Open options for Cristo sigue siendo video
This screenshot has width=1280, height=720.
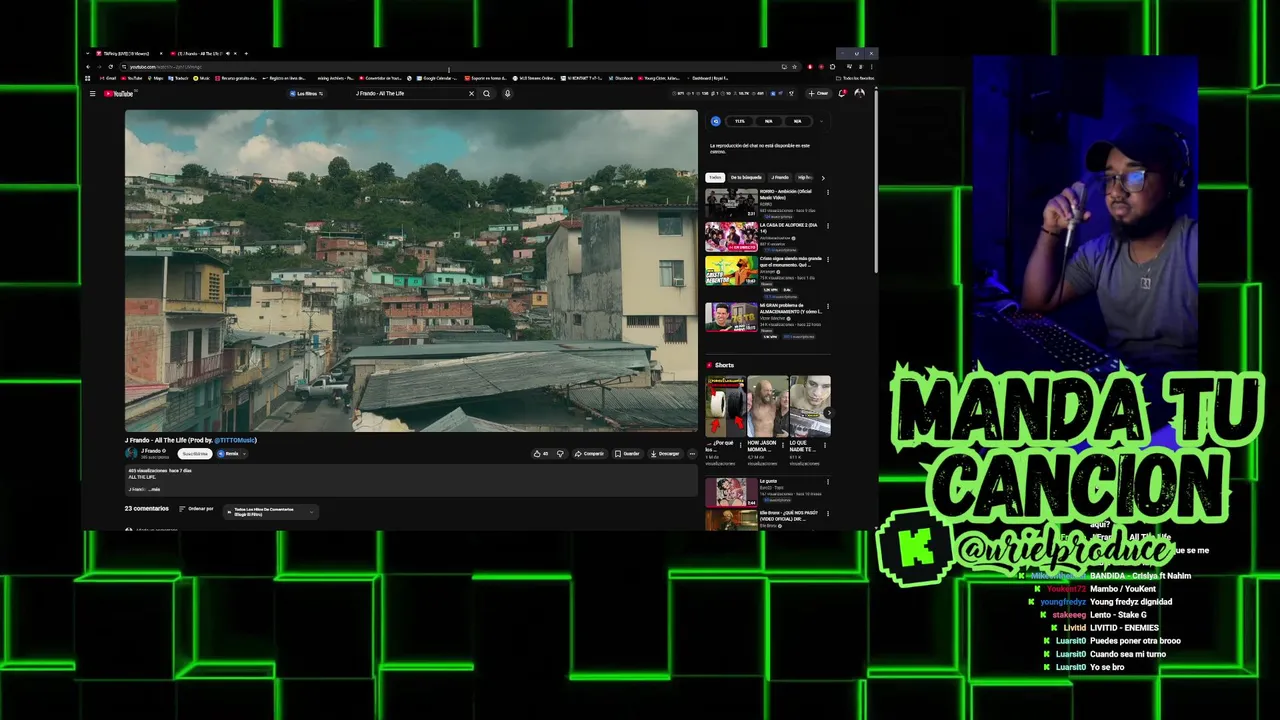[x=827, y=260]
